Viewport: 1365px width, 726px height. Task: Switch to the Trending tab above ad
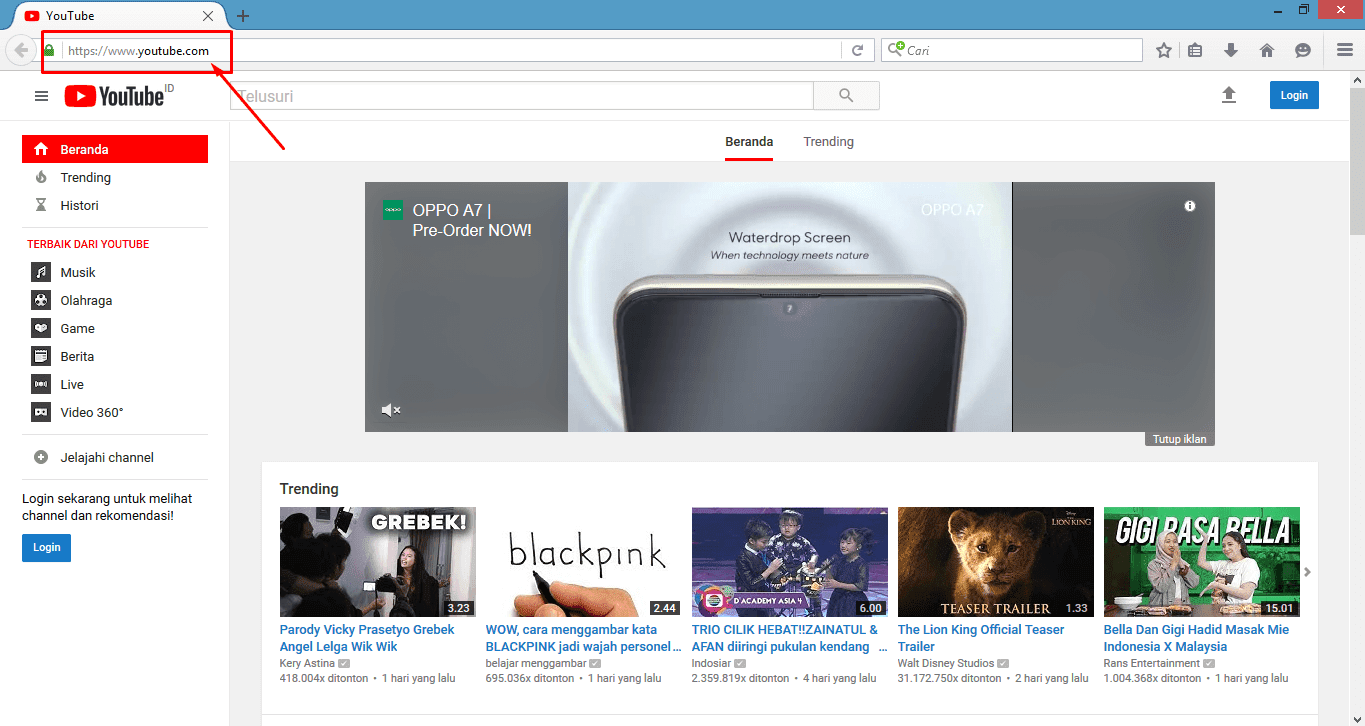pos(828,142)
